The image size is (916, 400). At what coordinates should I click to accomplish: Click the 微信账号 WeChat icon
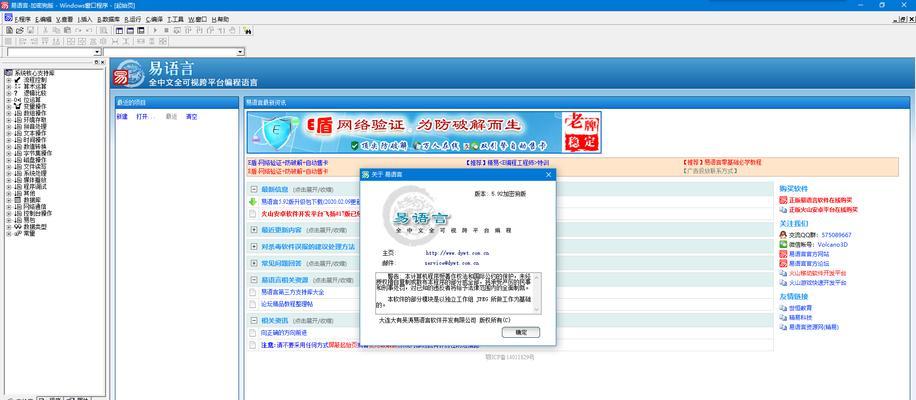point(783,245)
